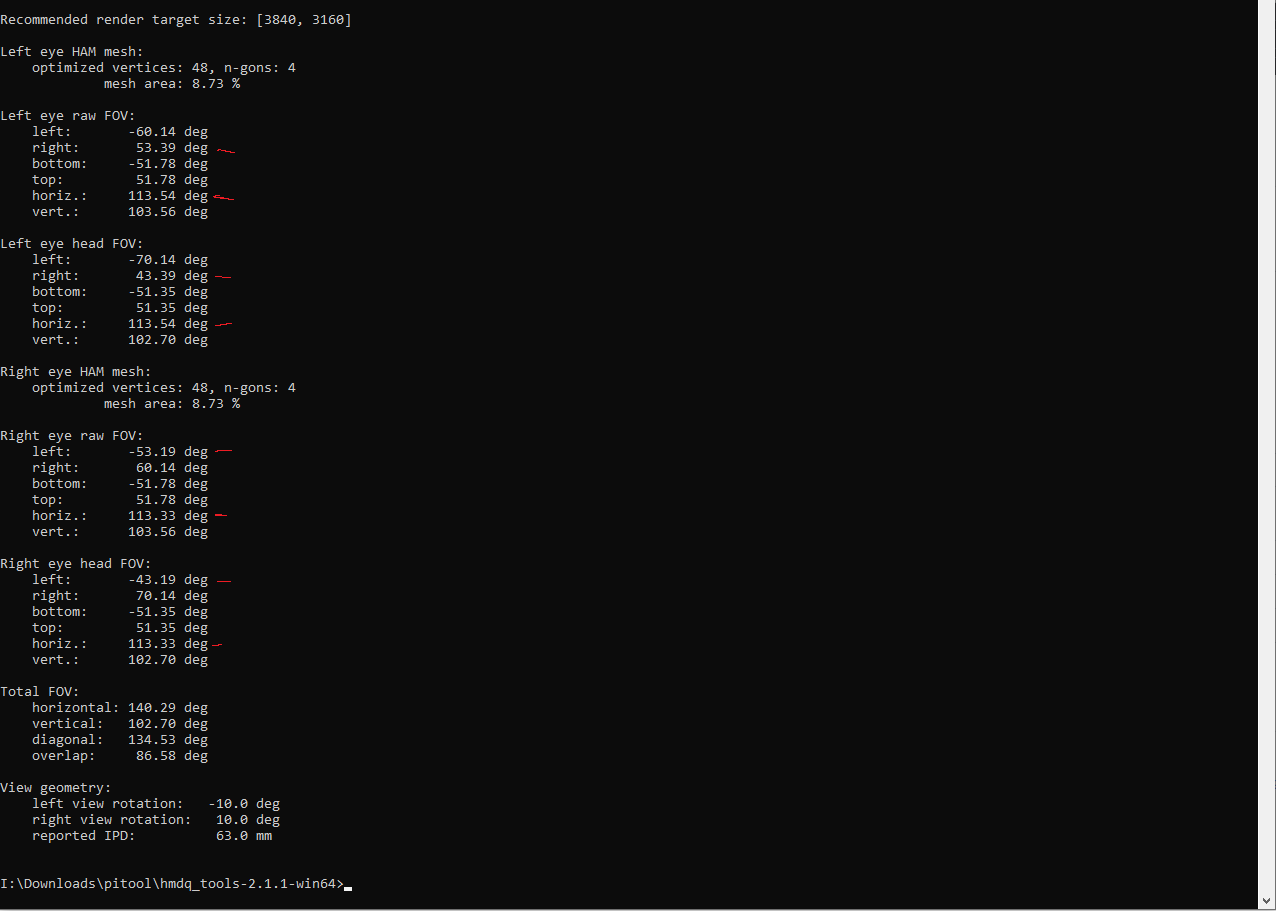Viewport: 1276px width, 911px height.
Task: Click the -53.19 deg left value
Action: [168, 452]
